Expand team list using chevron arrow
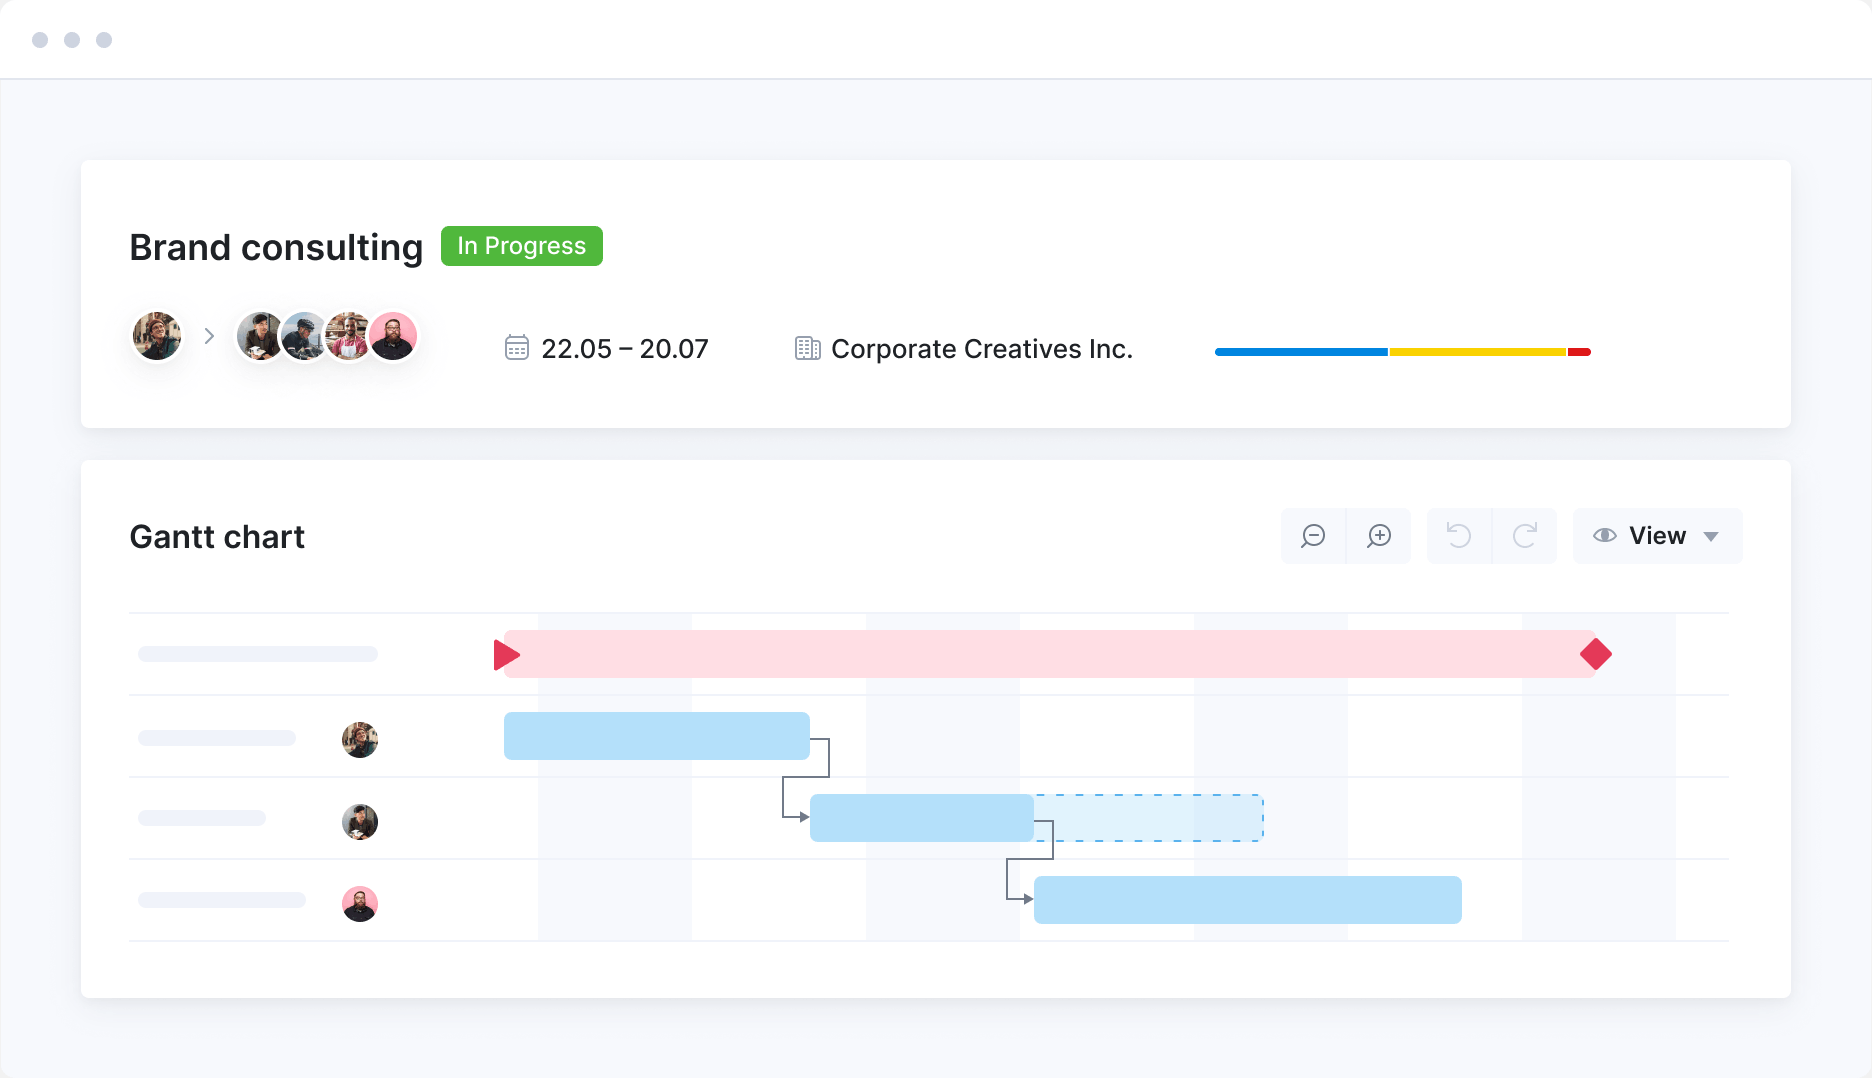This screenshot has height=1078, width=1872. tap(209, 336)
